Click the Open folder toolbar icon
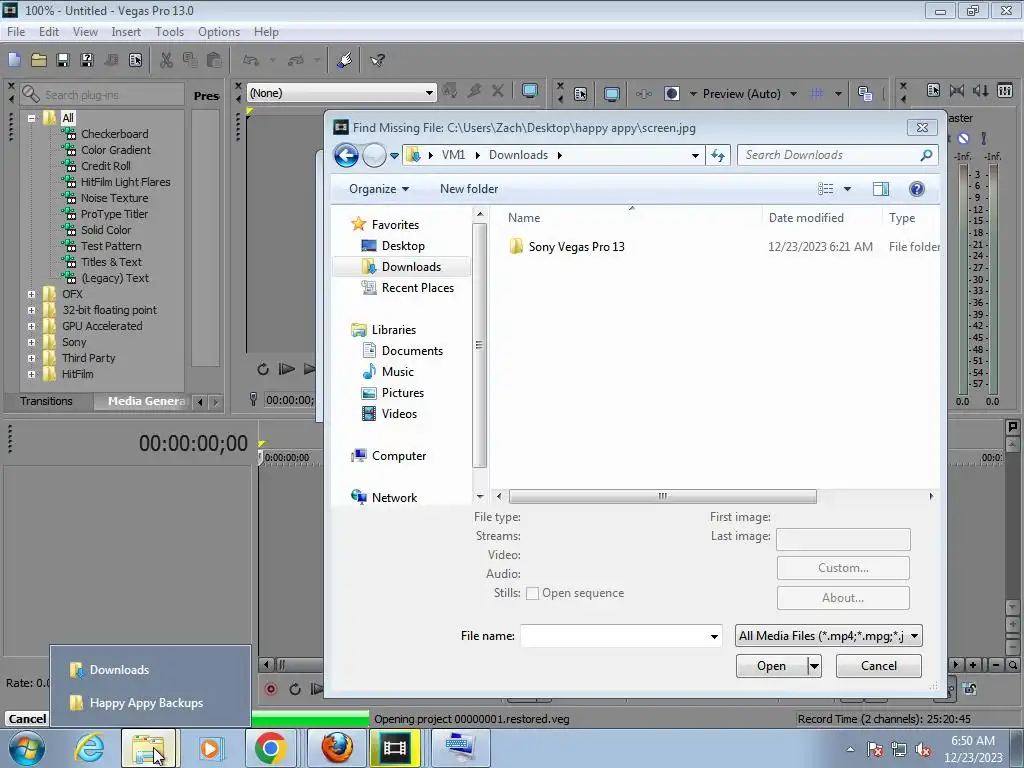The width and height of the screenshot is (1024, 768). click(x=39, y=60)
